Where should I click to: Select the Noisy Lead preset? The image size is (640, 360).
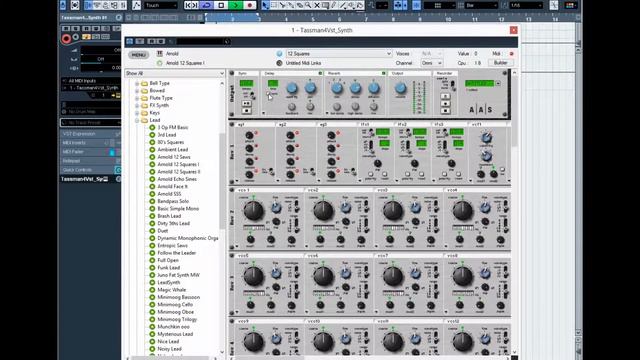(169, 349)
